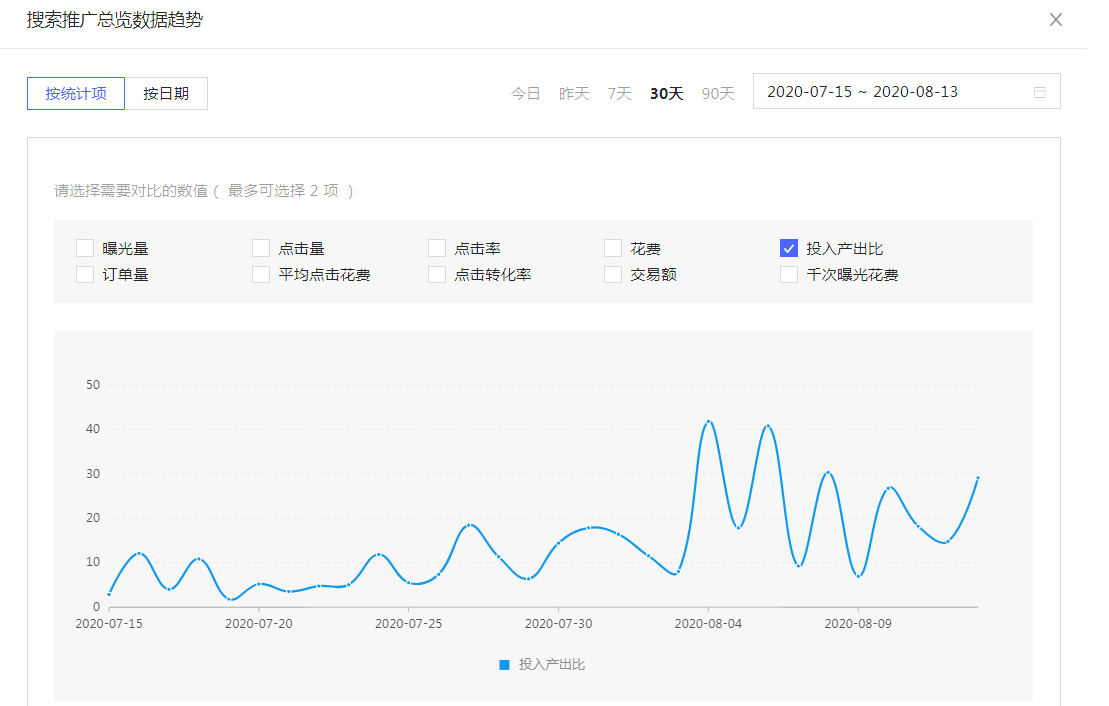Check the 点击量 checkbox

tap(261, 248)
